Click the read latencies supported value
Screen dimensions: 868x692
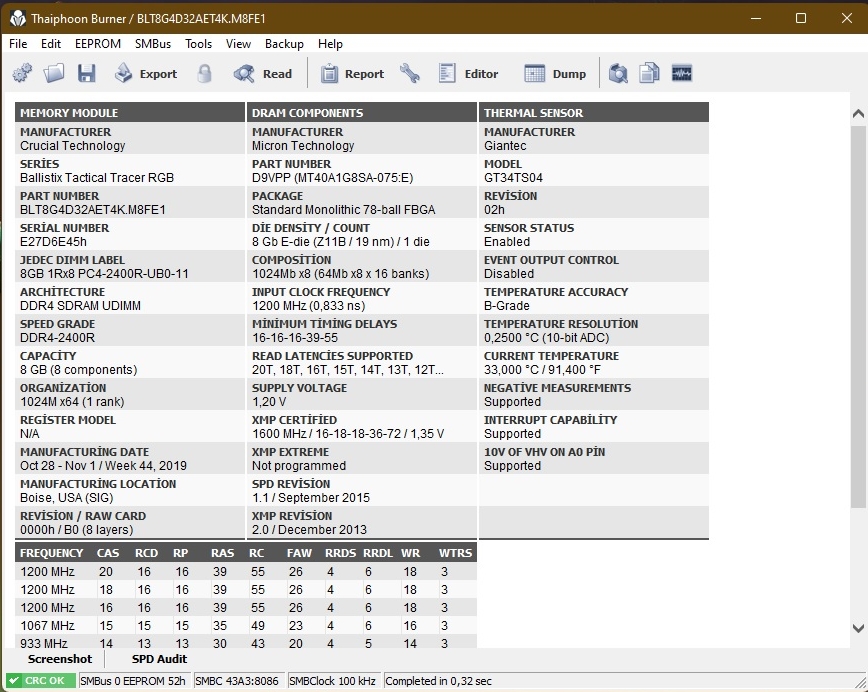348,370
